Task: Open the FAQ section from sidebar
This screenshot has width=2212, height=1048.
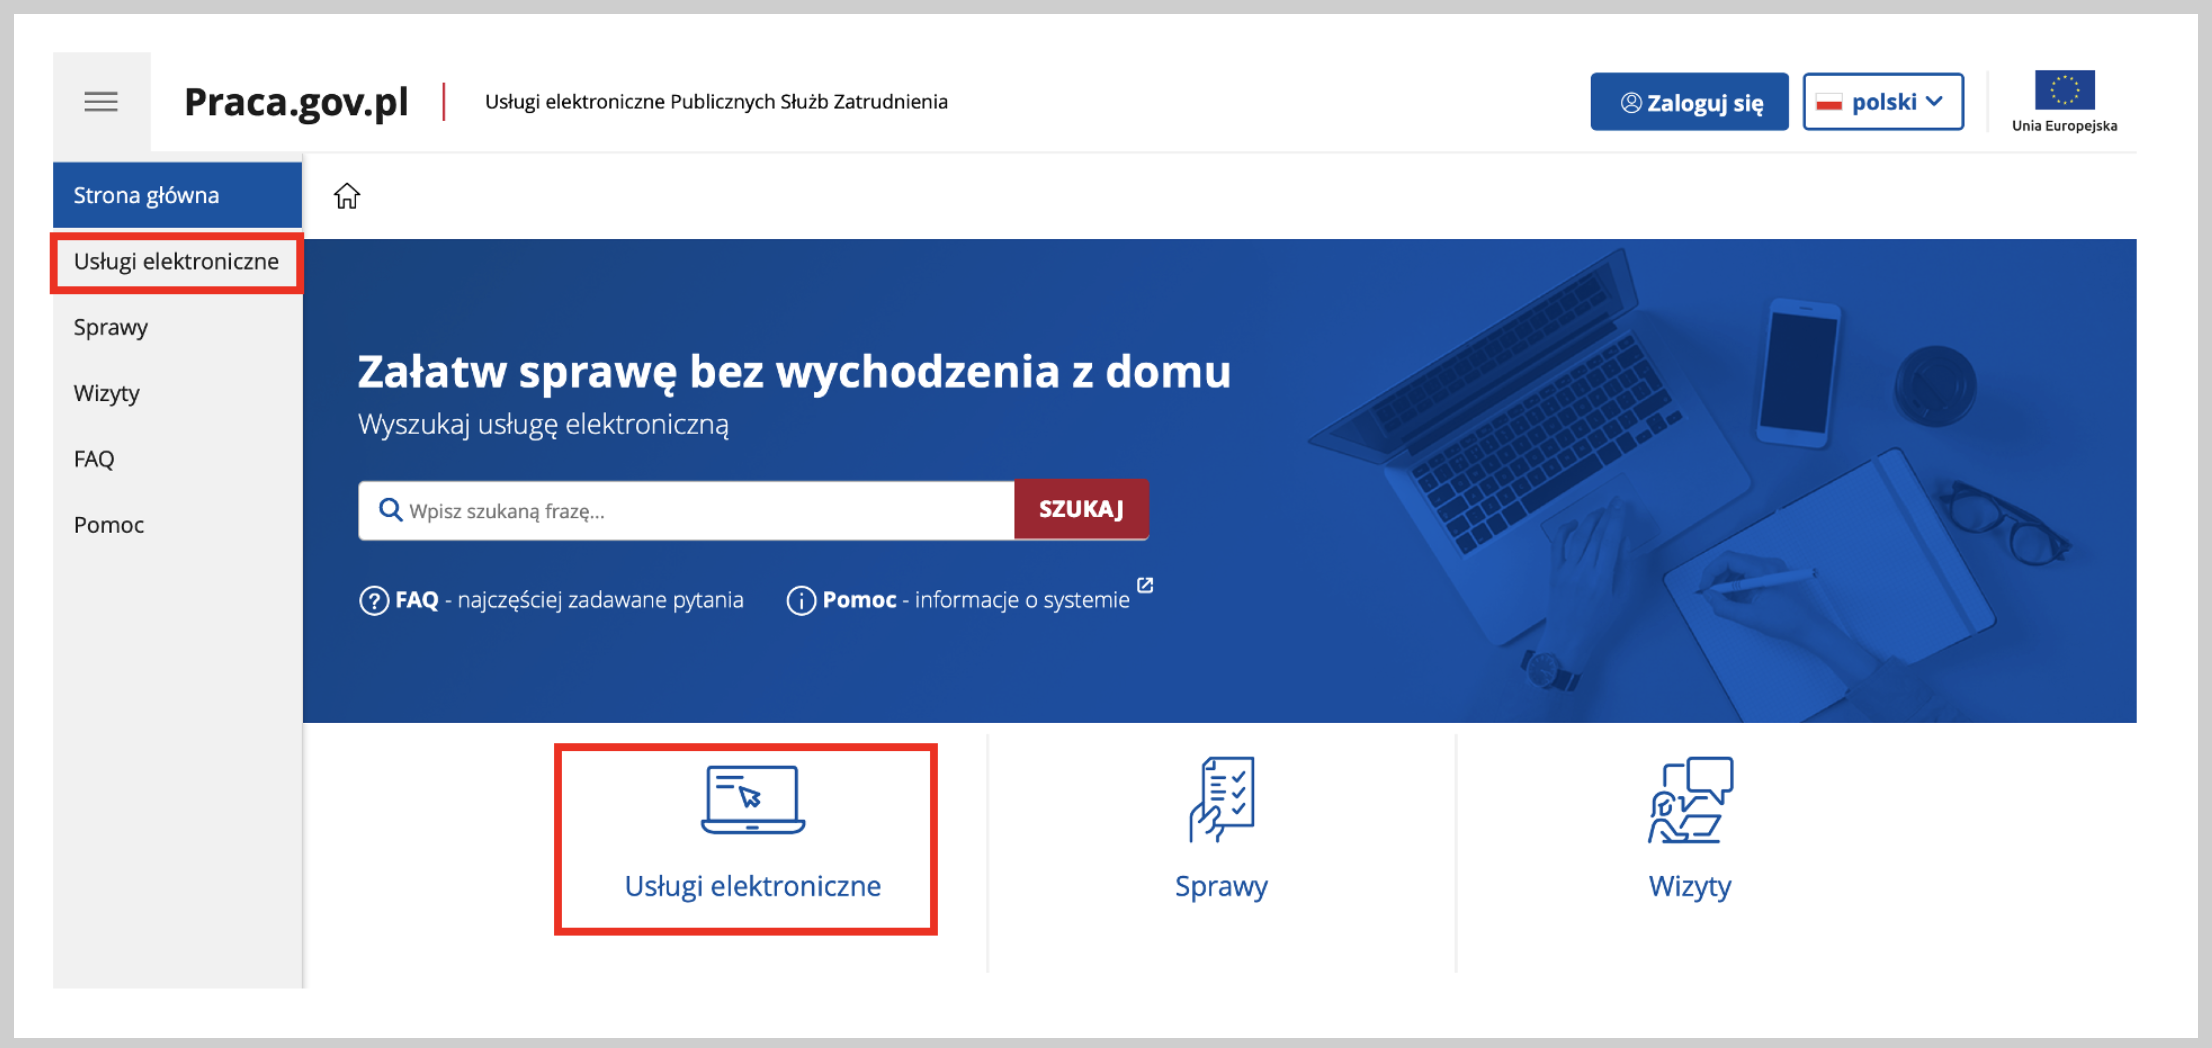Action: [93, 458]
